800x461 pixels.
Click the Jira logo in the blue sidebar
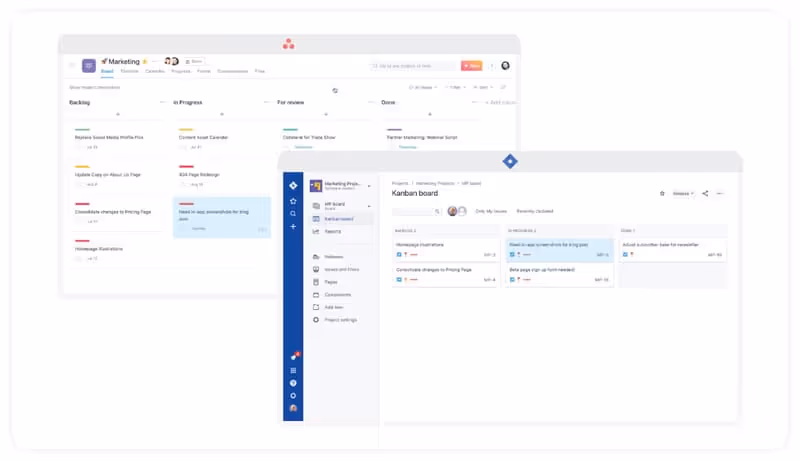[293, 186]
